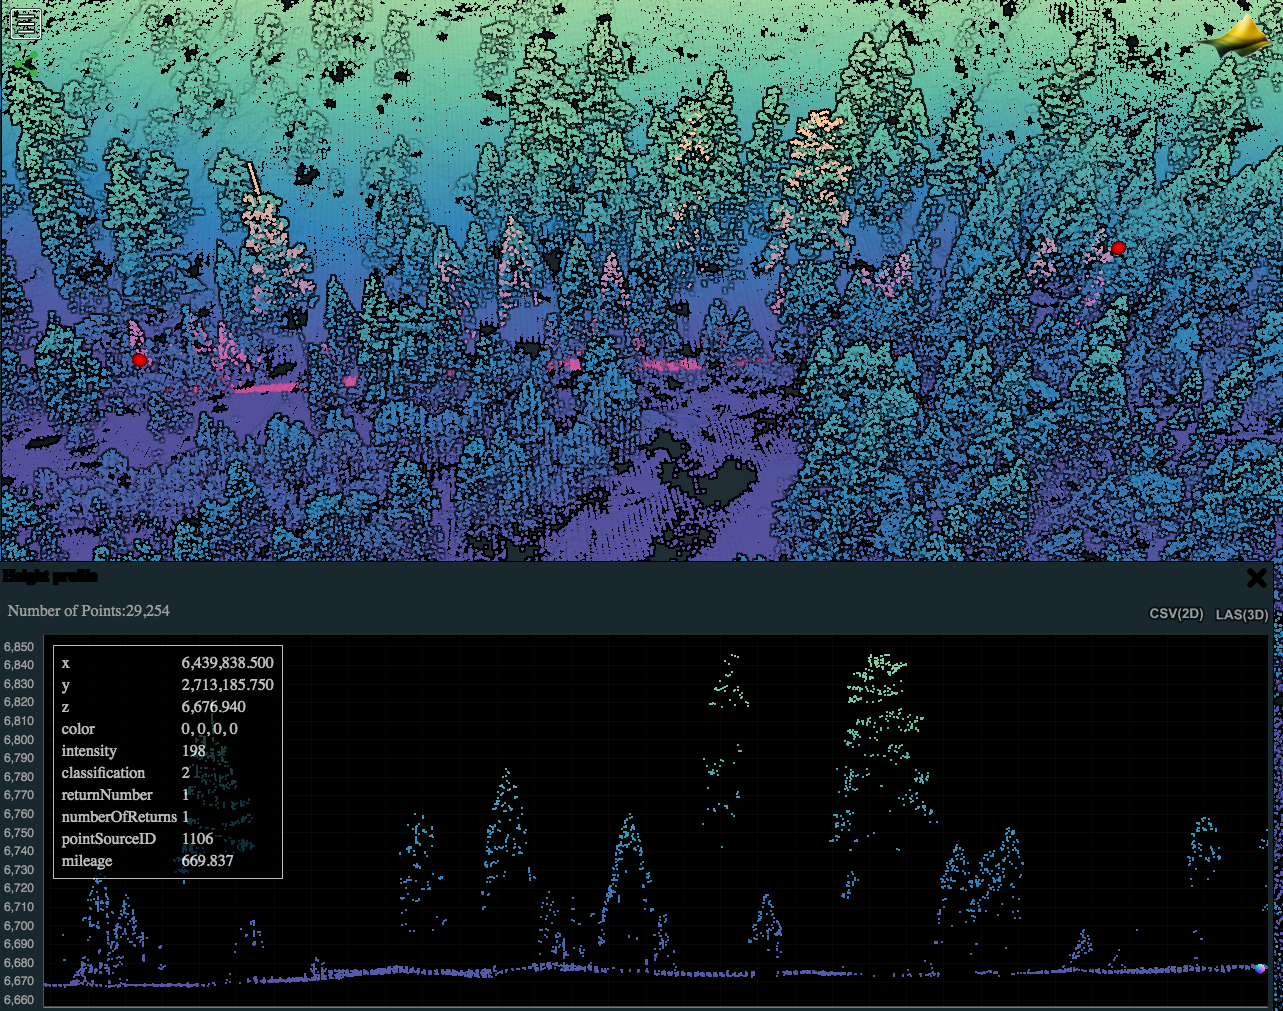Click the Height profile title
The image size is (1283, 1011).
(50, 576)
